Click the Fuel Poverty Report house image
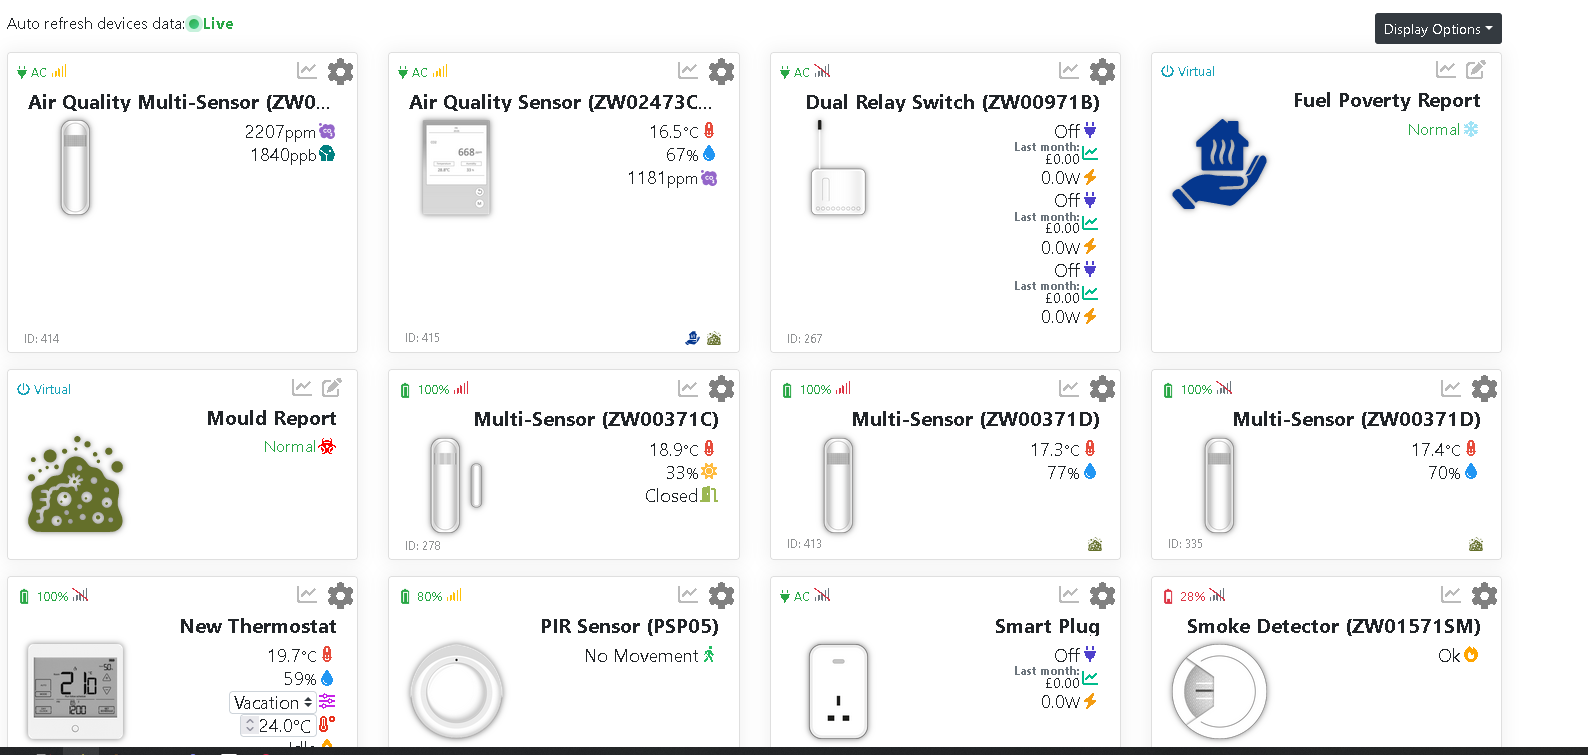 [1218, 165]
